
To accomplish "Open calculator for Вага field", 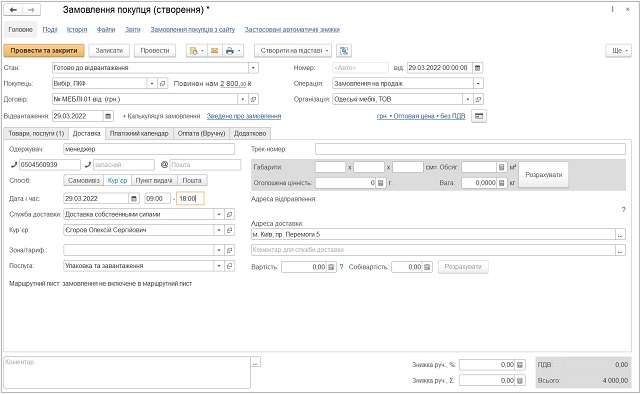I will coord(502,183).
